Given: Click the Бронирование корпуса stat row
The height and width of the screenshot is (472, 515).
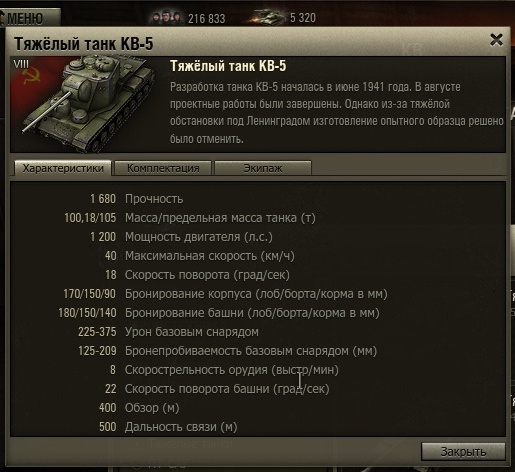Looking at the screenshot, I should pyautogui.click(x=225, y=294).
